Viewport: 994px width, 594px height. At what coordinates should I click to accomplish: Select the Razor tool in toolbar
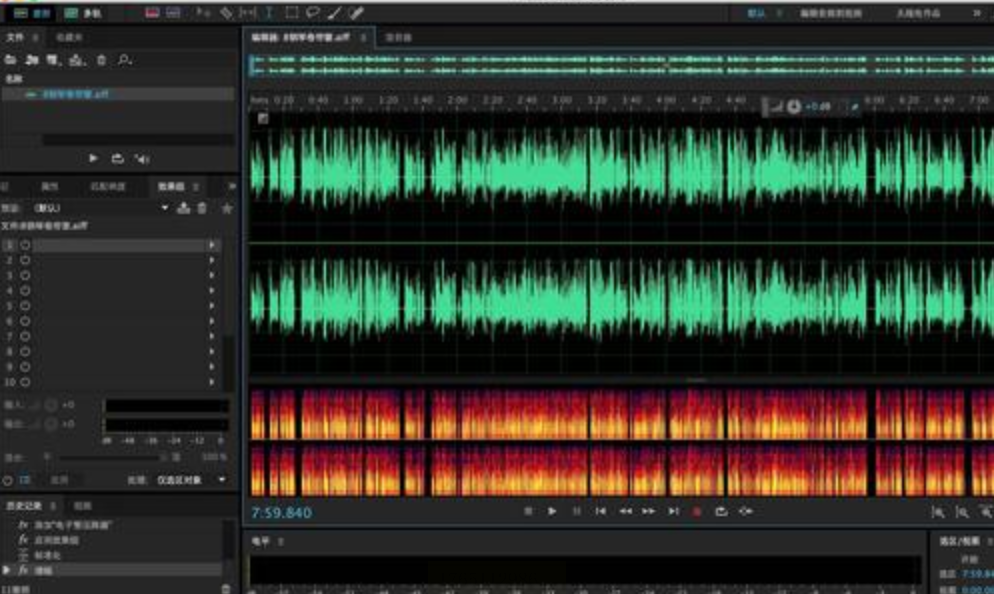[226, 14]
